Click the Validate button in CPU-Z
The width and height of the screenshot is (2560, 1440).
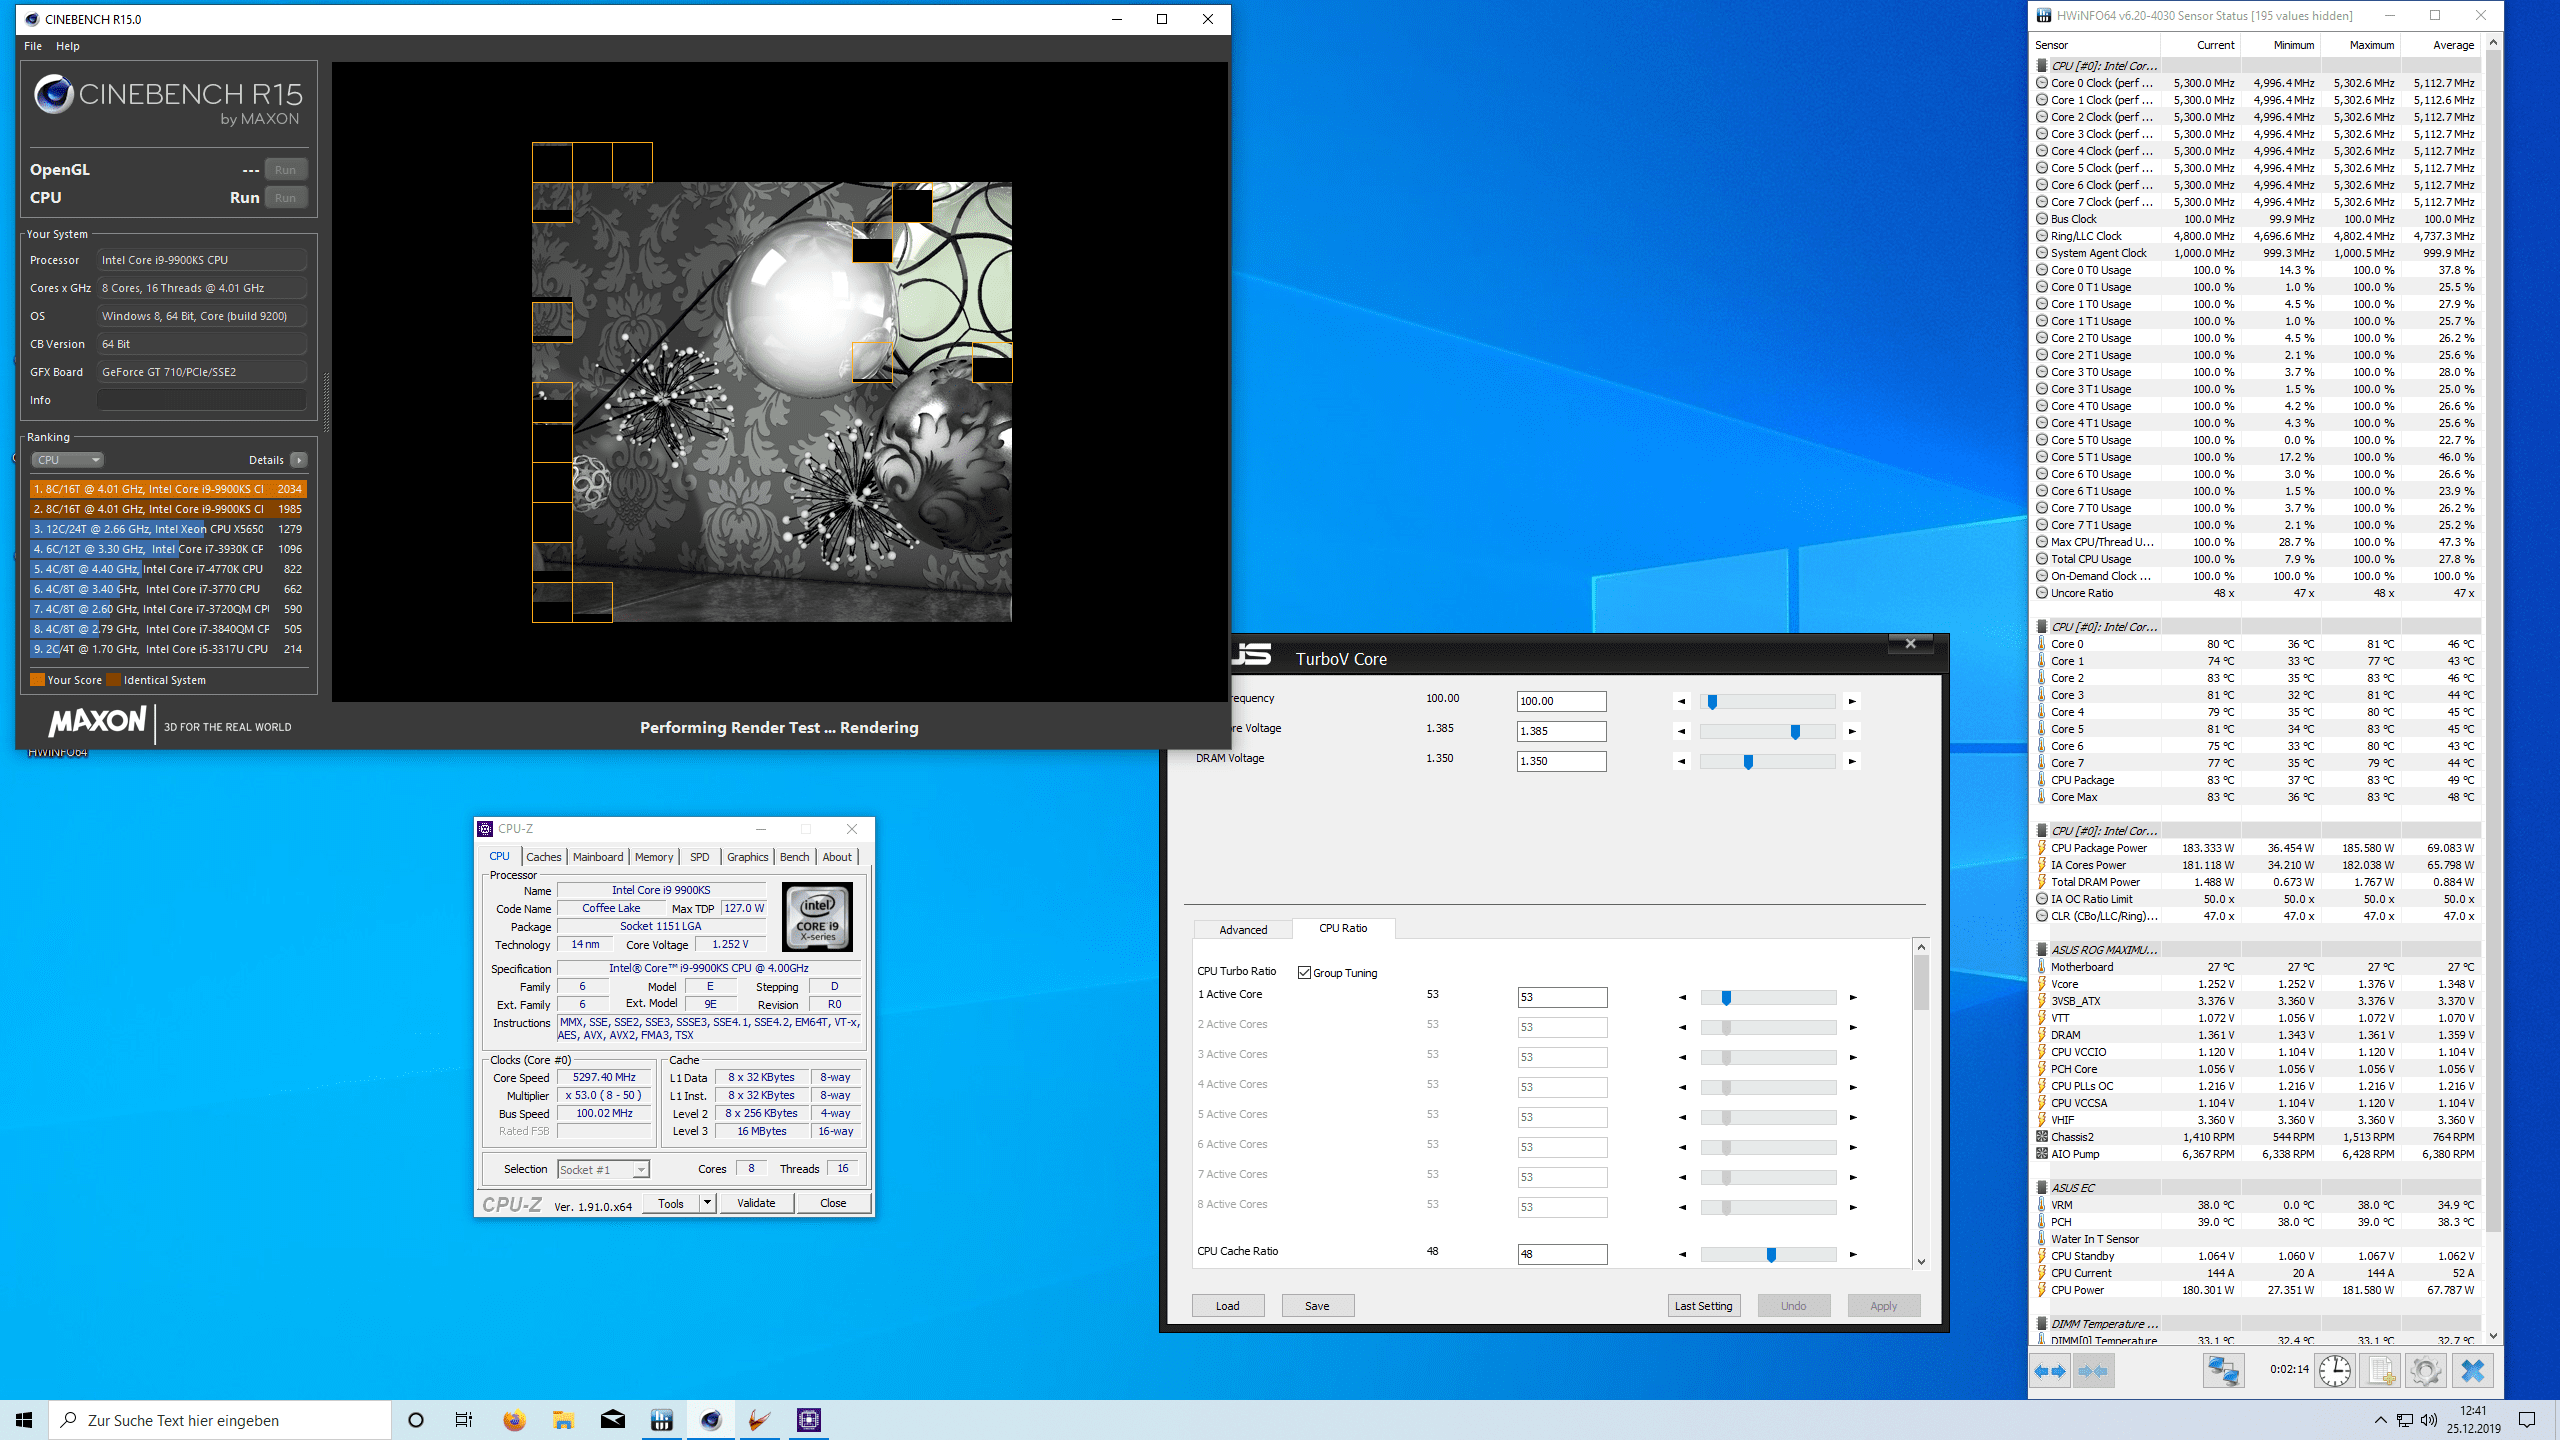coord(756,1203)
